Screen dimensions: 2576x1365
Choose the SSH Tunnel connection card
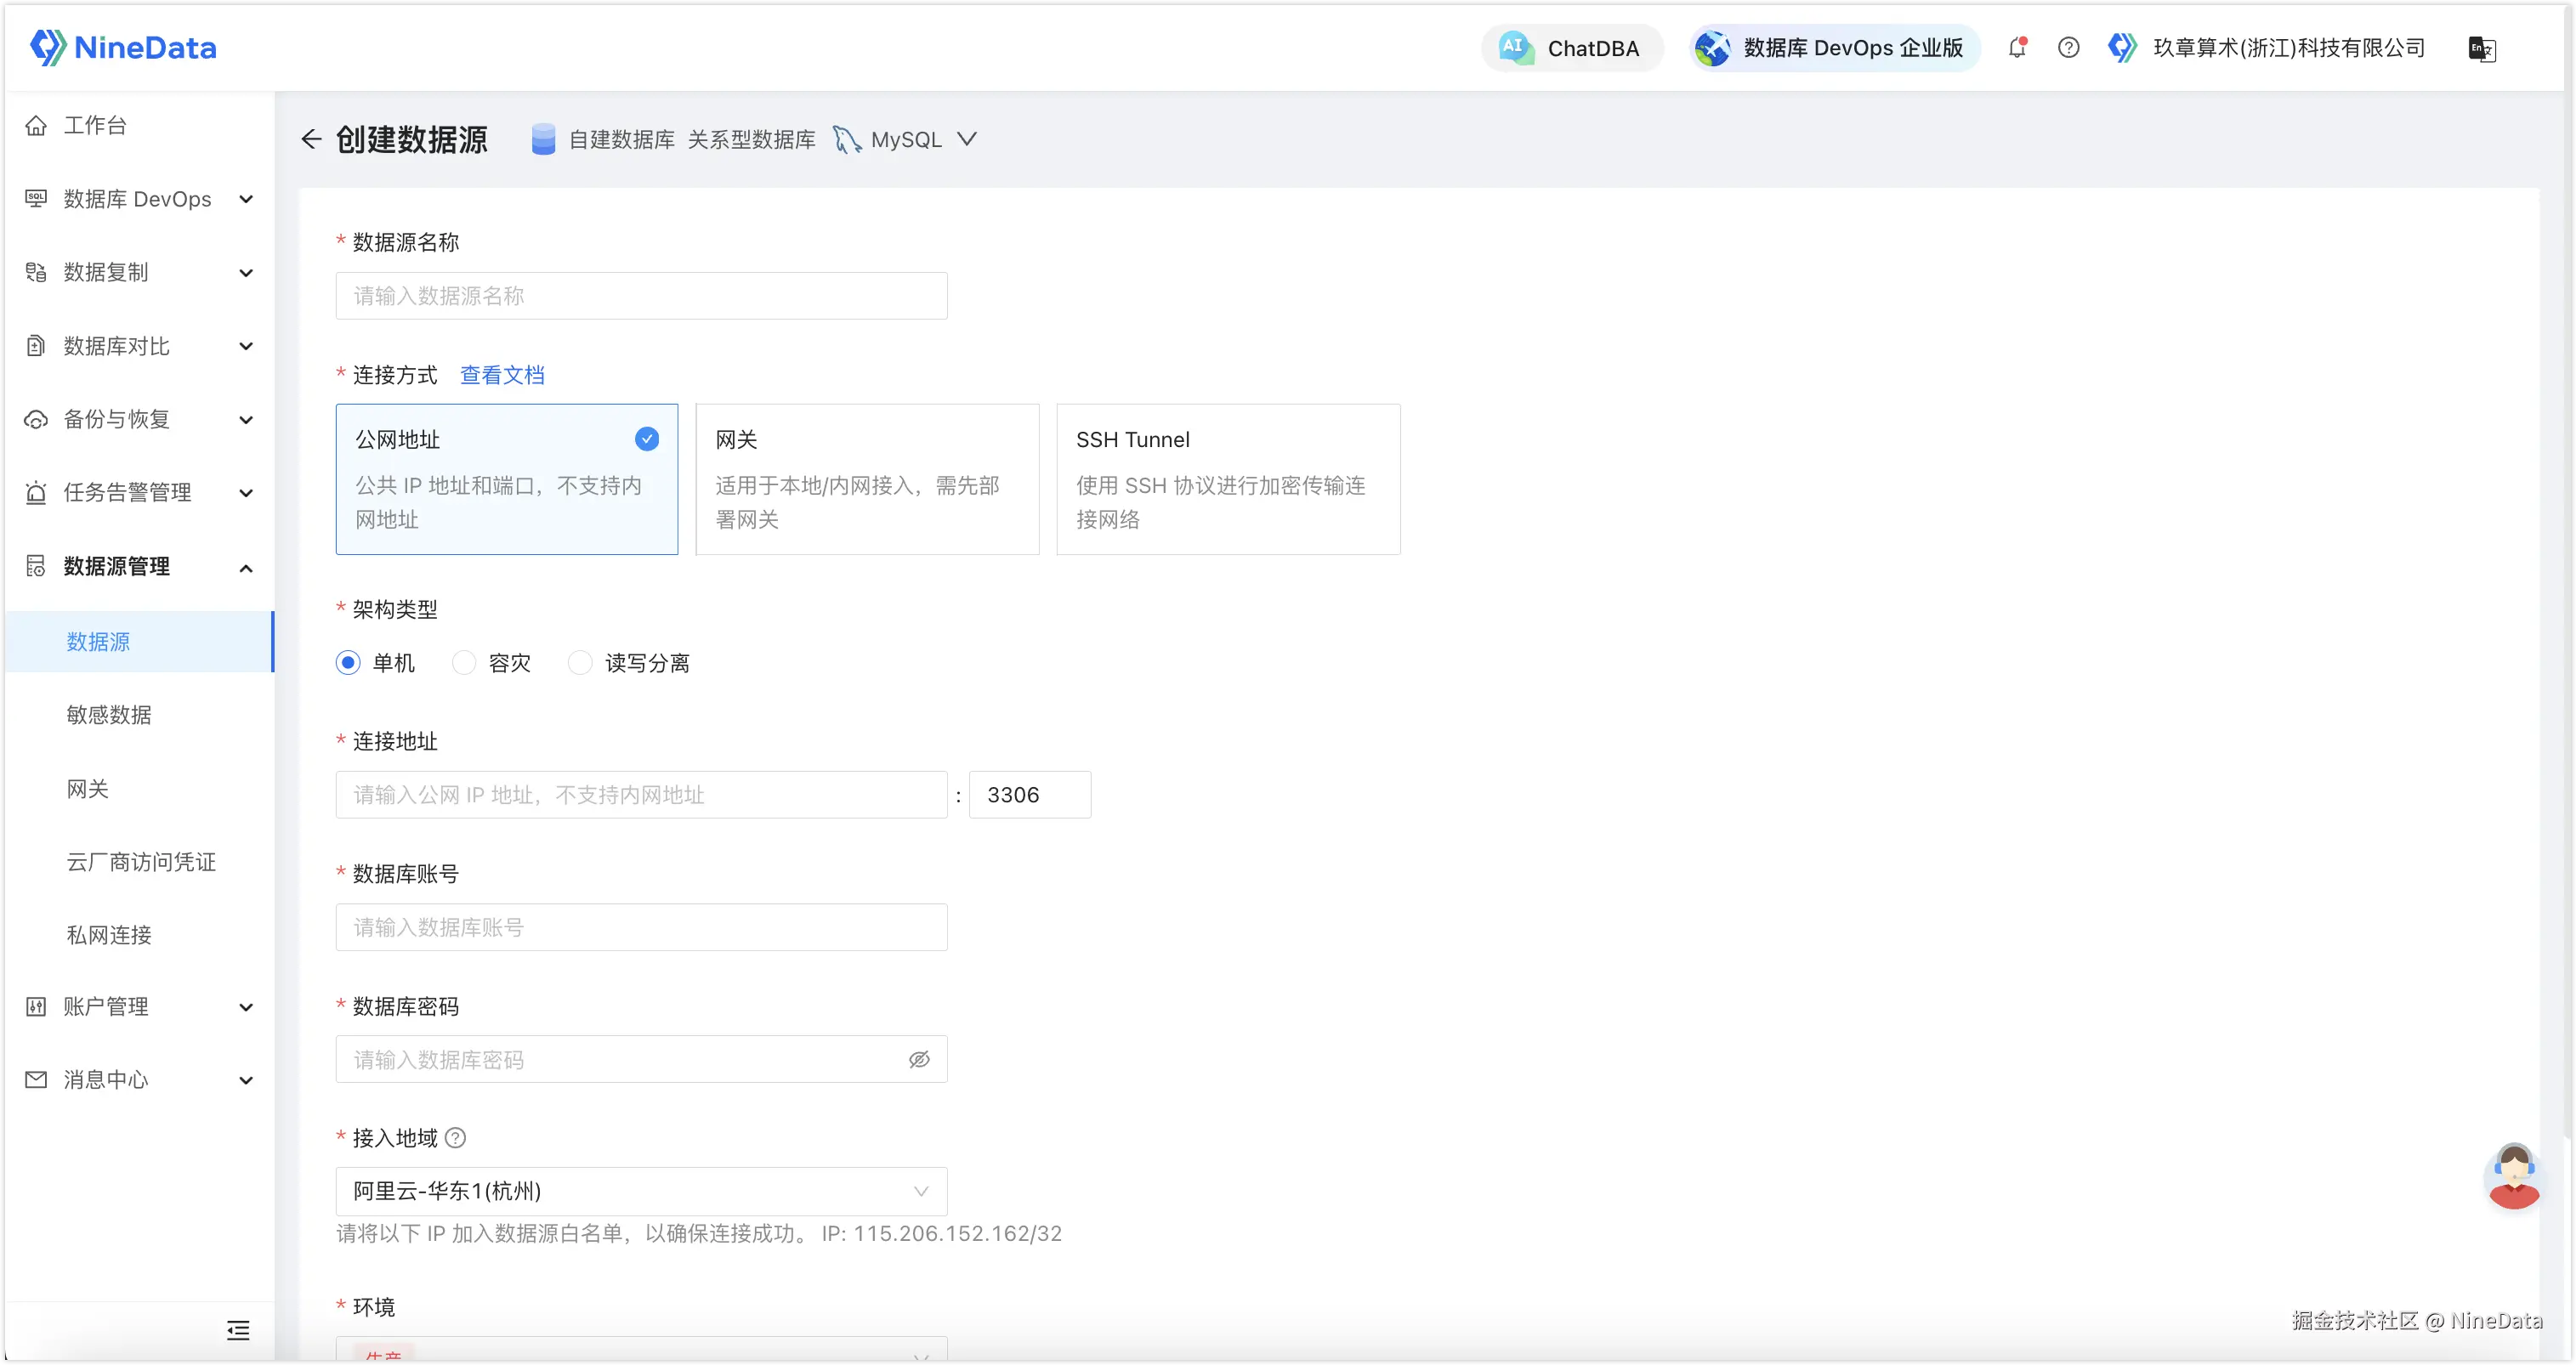(x=1227, y=479)
